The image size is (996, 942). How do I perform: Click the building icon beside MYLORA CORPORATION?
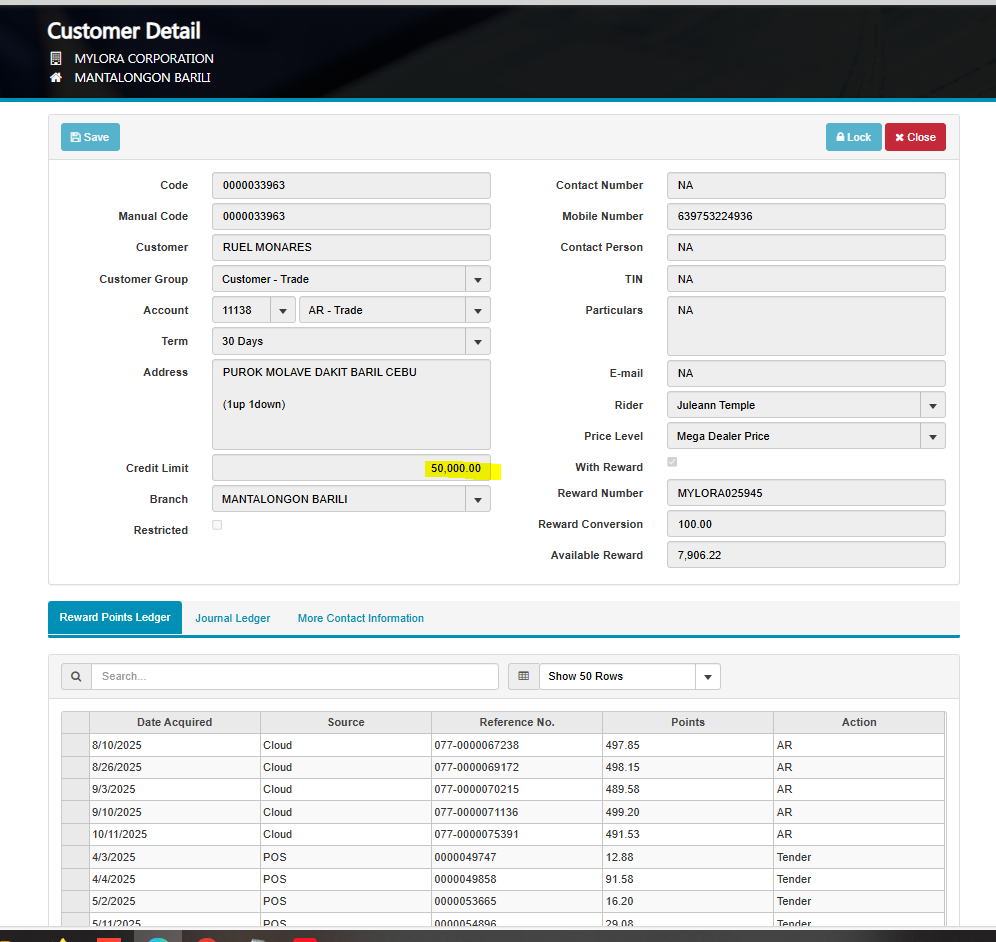click(x=56, y=58)
